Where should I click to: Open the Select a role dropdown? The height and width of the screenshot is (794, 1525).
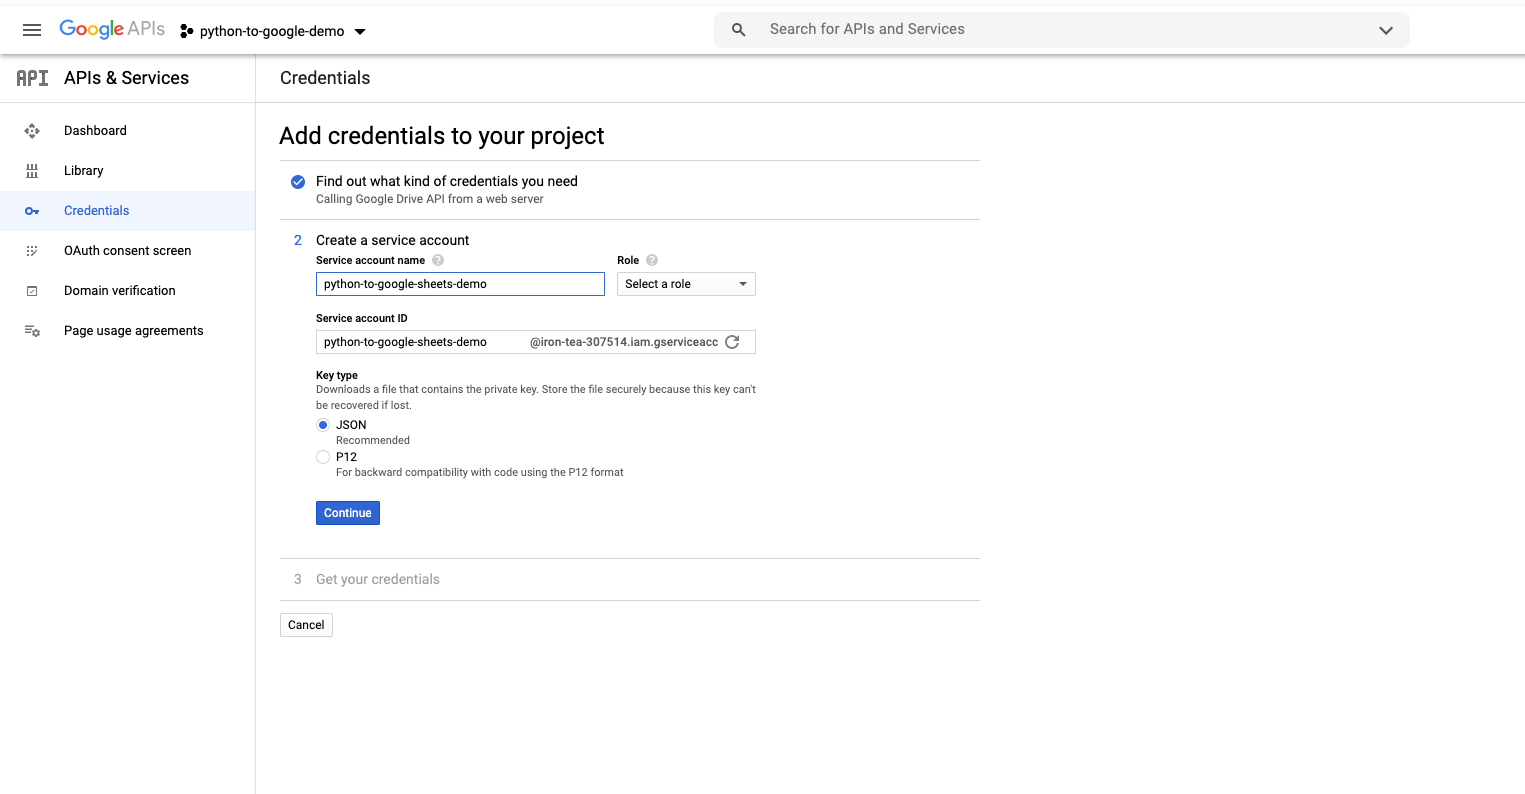[685, 284]
